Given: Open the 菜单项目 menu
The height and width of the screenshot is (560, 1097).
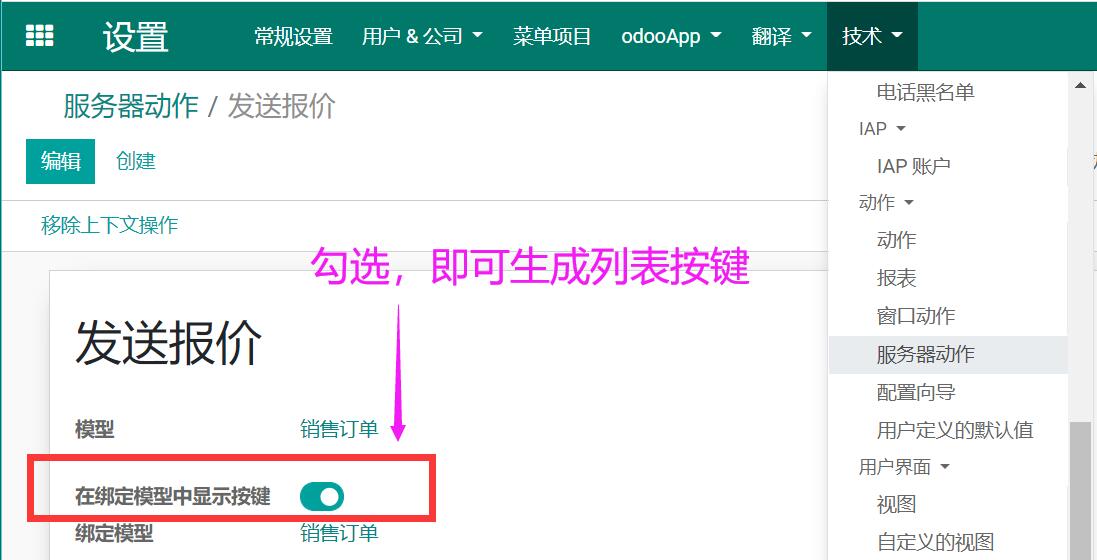Looking at the screenshot, I should click(x=552, y=36).
